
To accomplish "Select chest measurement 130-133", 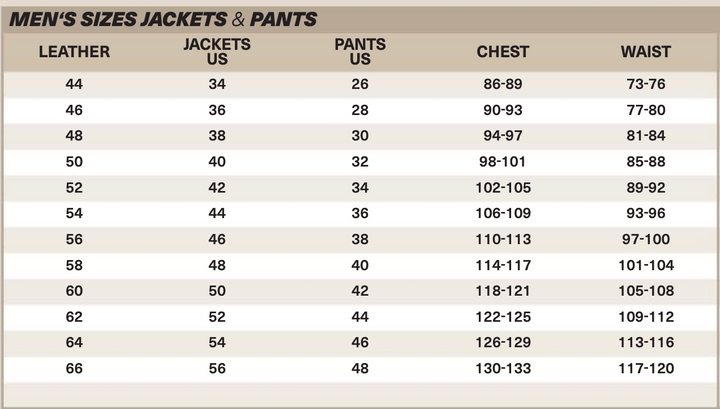I will [x=502, y=368].
